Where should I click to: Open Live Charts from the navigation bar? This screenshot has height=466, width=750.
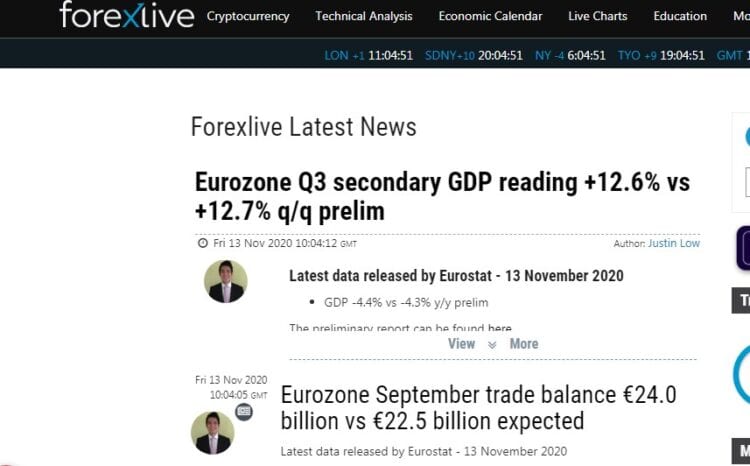coord(597,16)
